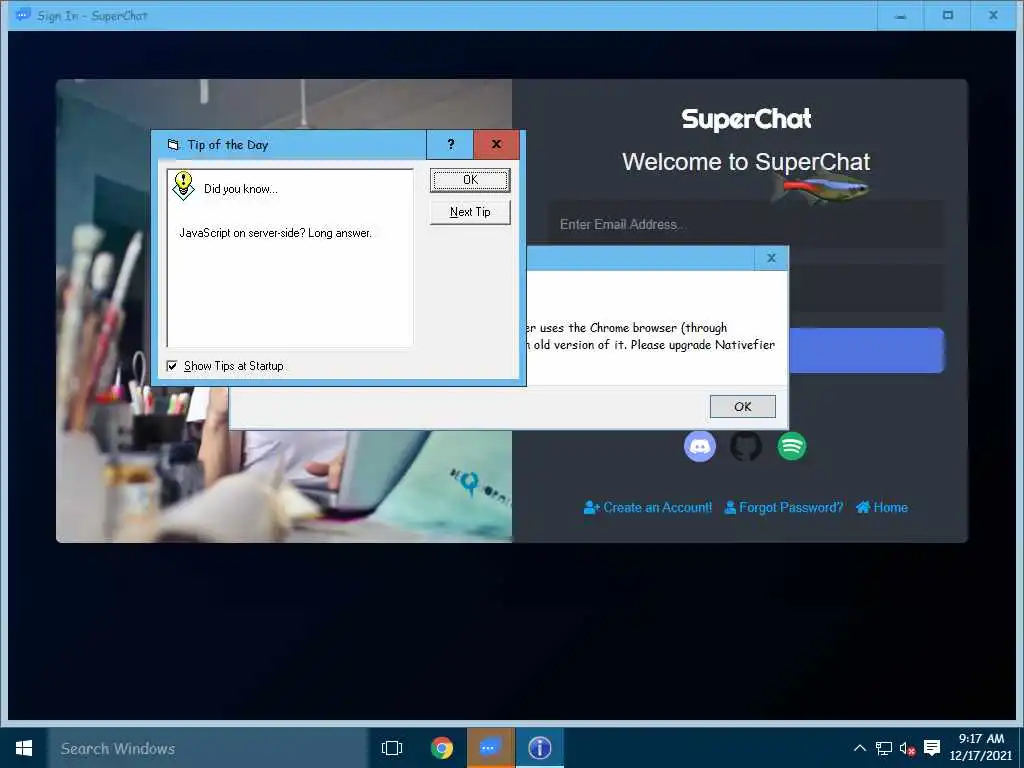Sign in with Spotify icon

pyautogui.click(x=792, y=446)
